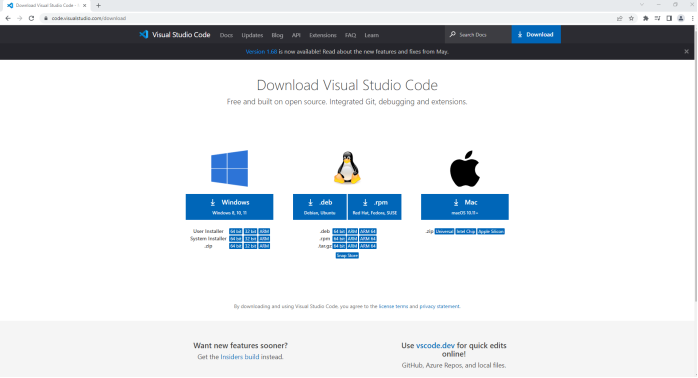Expand the tab search chevron in title bar
Screen dimensions: 698x378
[641, 4]
